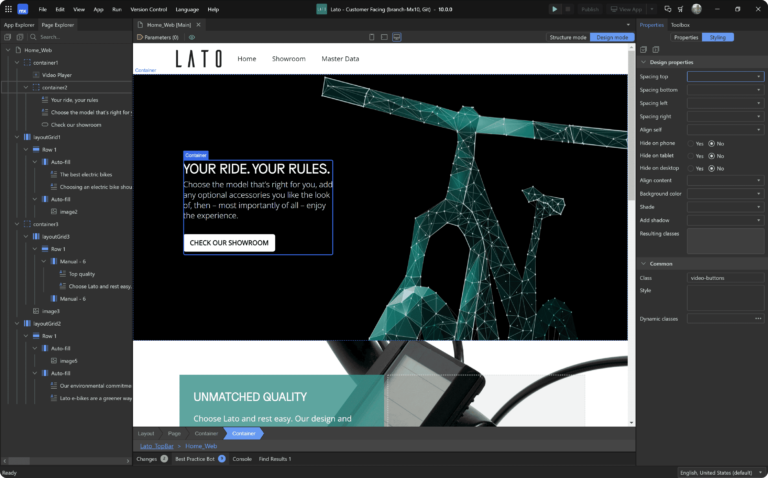Select No for Hide on tablet
Viewport: 768px width, 478px height.
(711, 156)
